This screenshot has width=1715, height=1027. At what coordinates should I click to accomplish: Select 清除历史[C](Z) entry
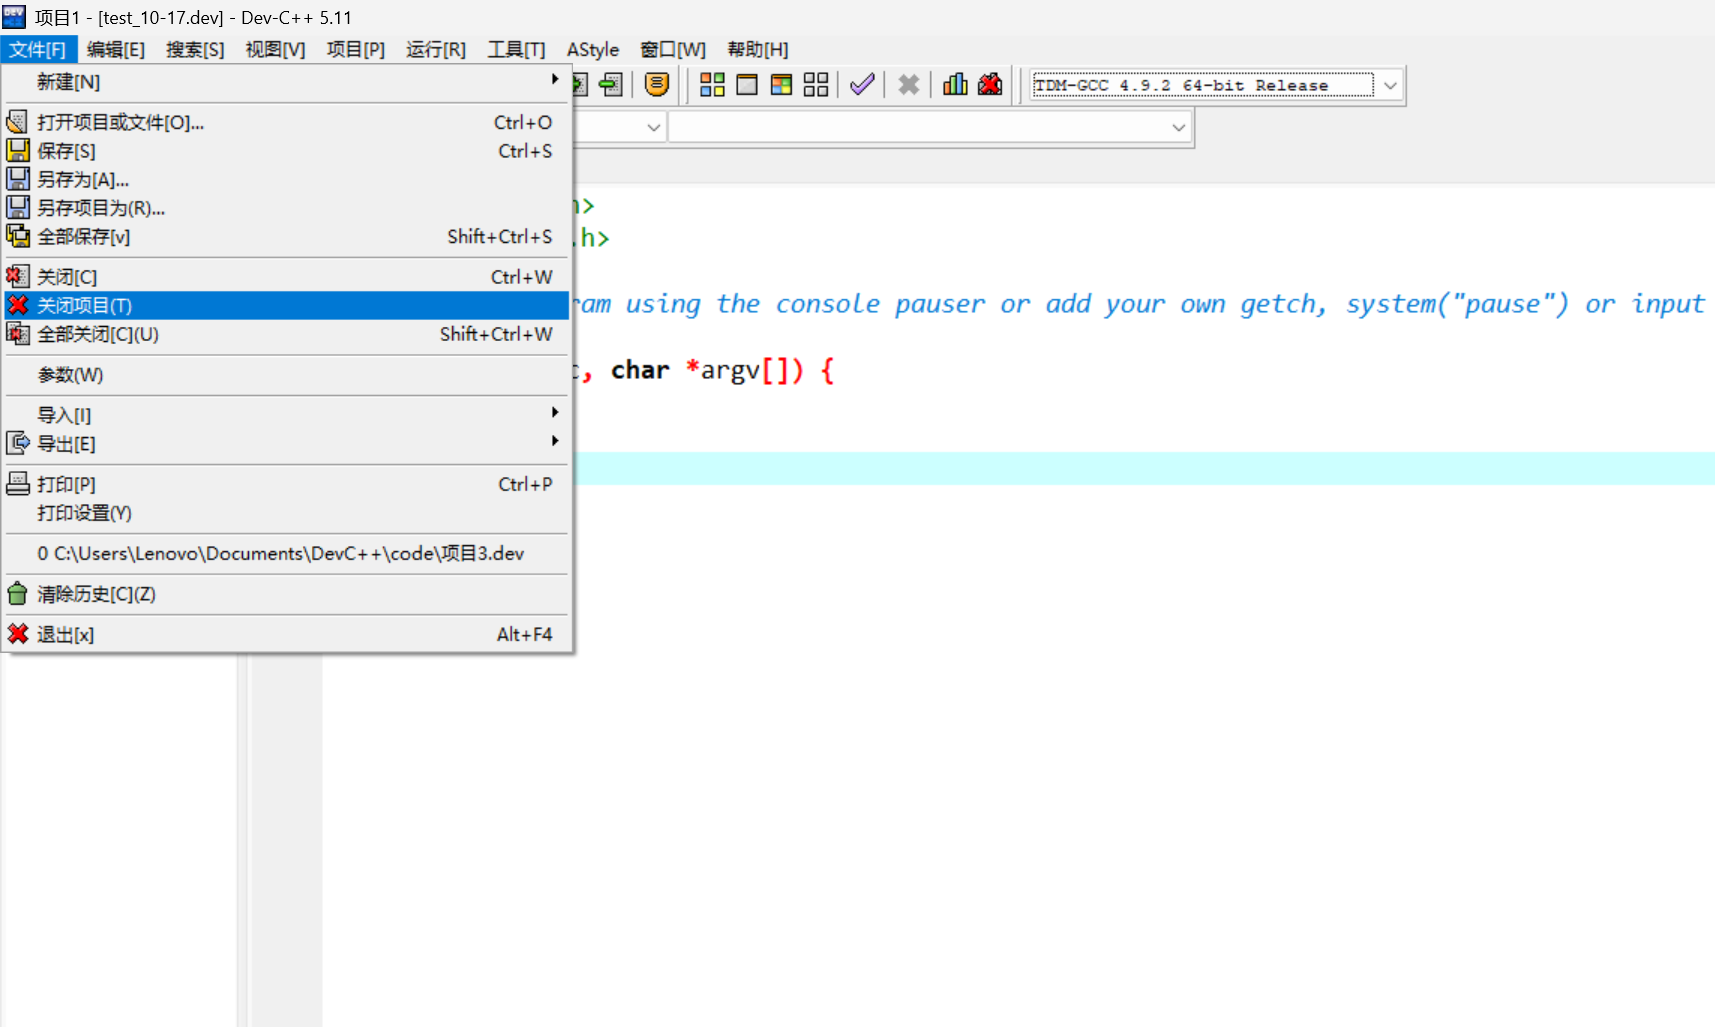[287, 594]
